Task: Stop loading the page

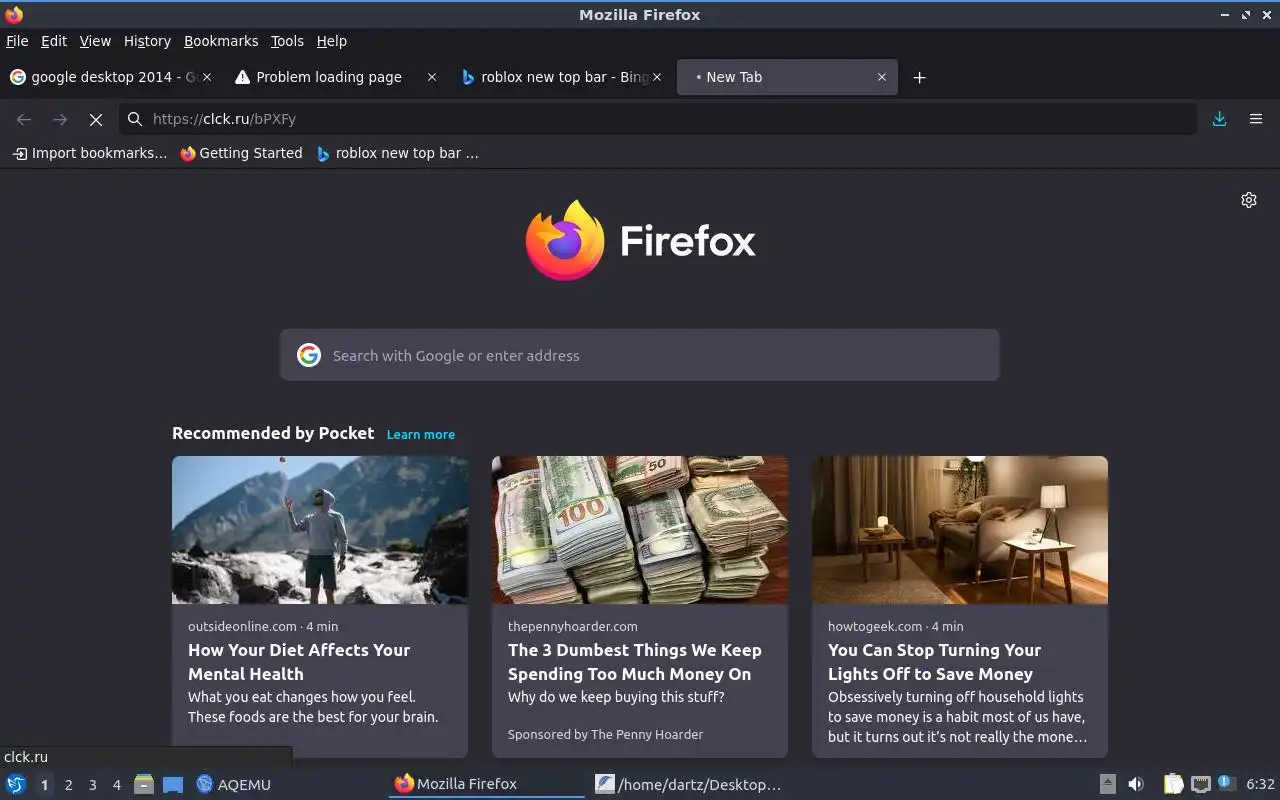Action: (96, 119)
